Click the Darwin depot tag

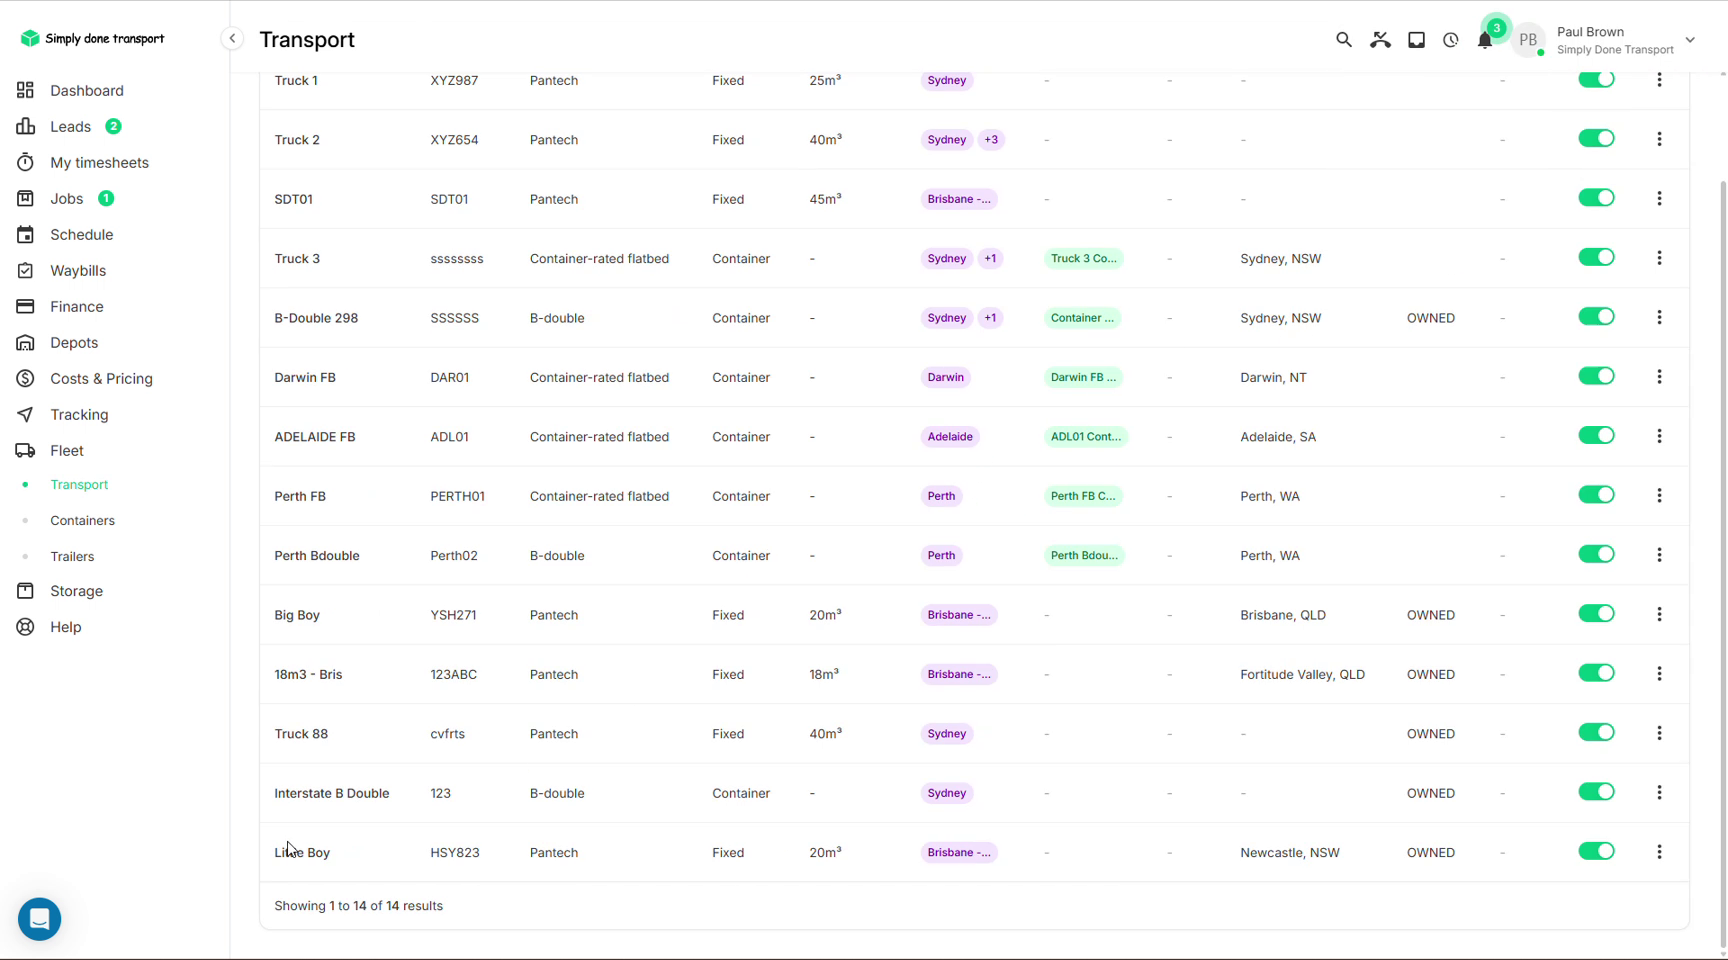[x=945, y=377]
